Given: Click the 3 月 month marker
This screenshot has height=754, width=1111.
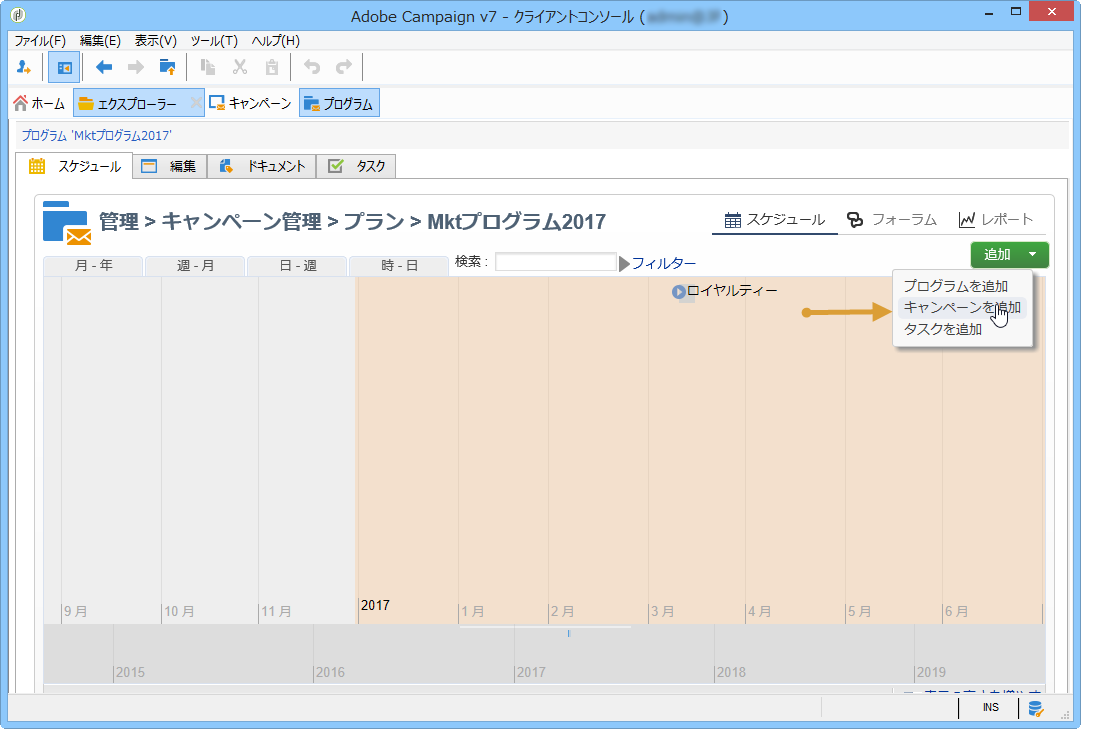Looking at the screenshot, I should (x=662, y=611).
